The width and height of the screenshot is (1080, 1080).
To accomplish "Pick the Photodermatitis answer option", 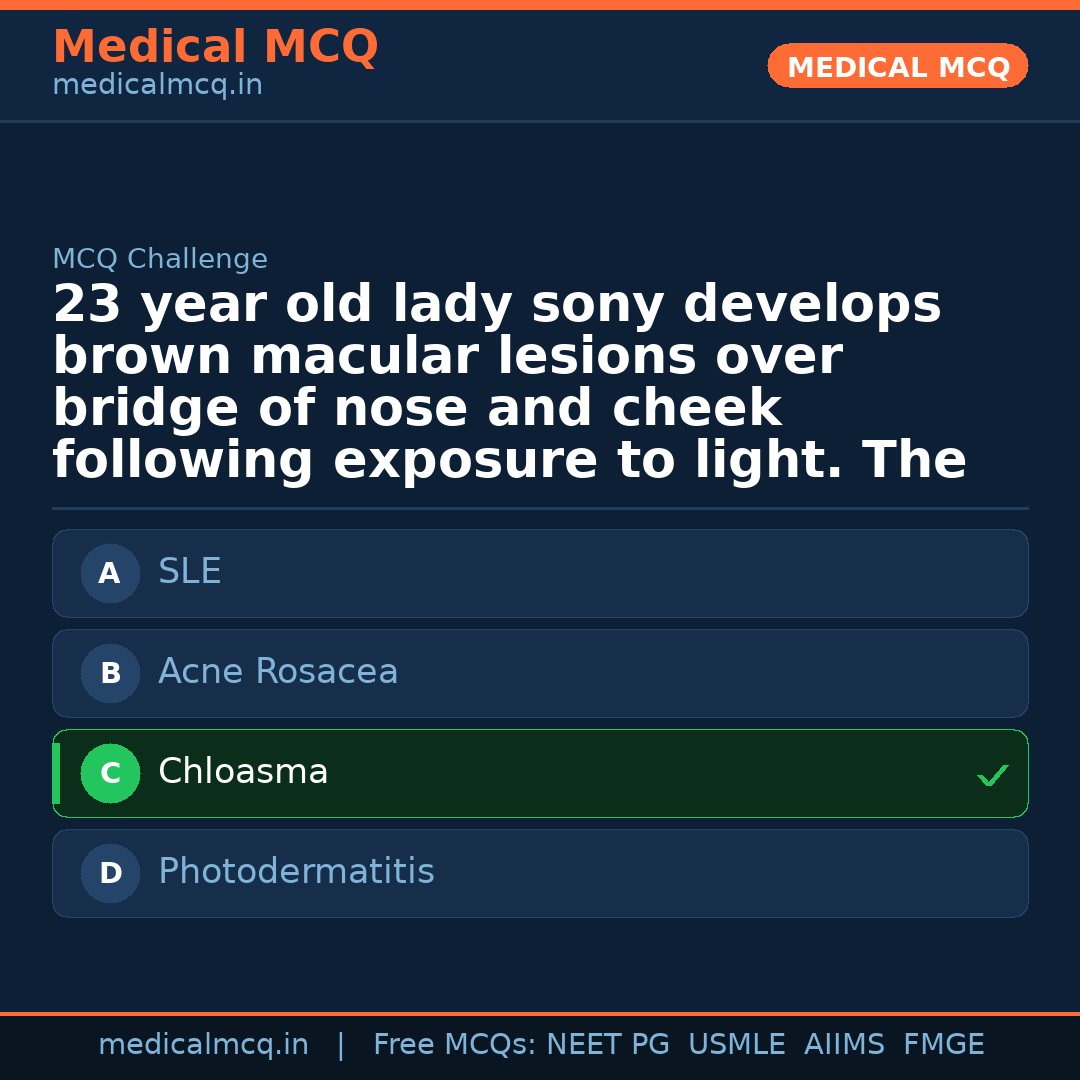I will [x=540, y=873].
